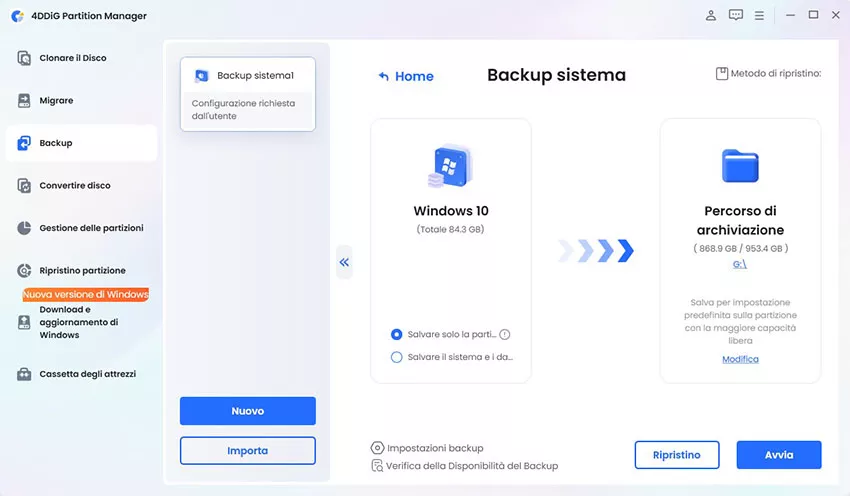
Task: Click the Backup sidebar icon
Action: pos(24,143)
